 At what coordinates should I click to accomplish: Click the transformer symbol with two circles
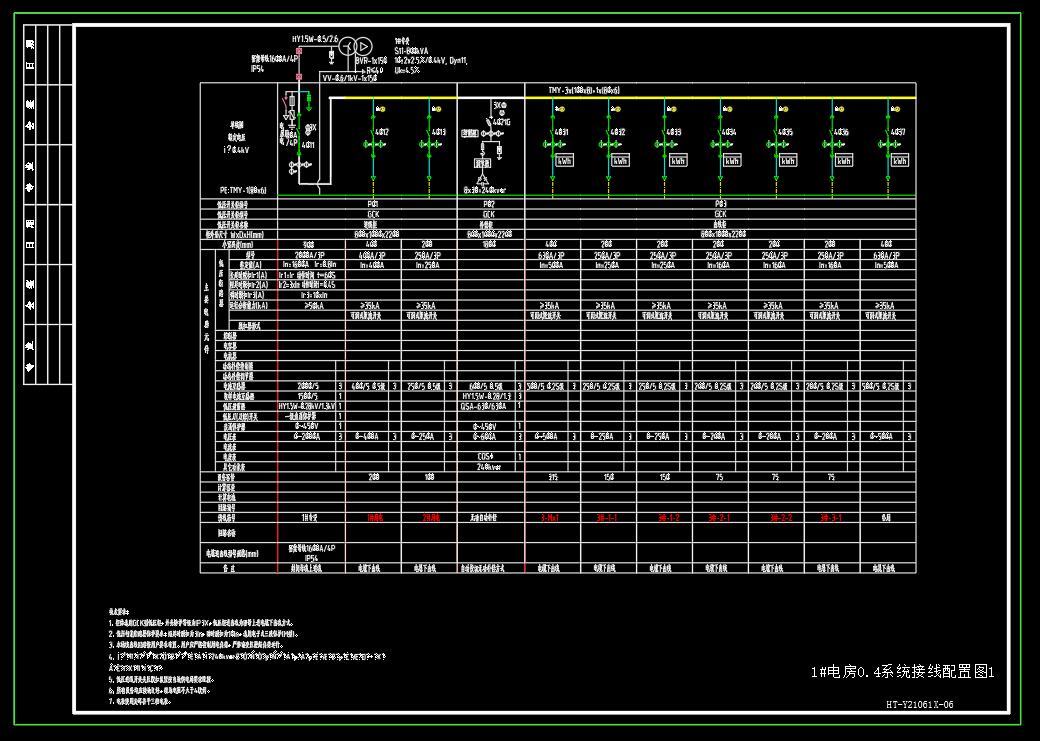tap(356, 46)
